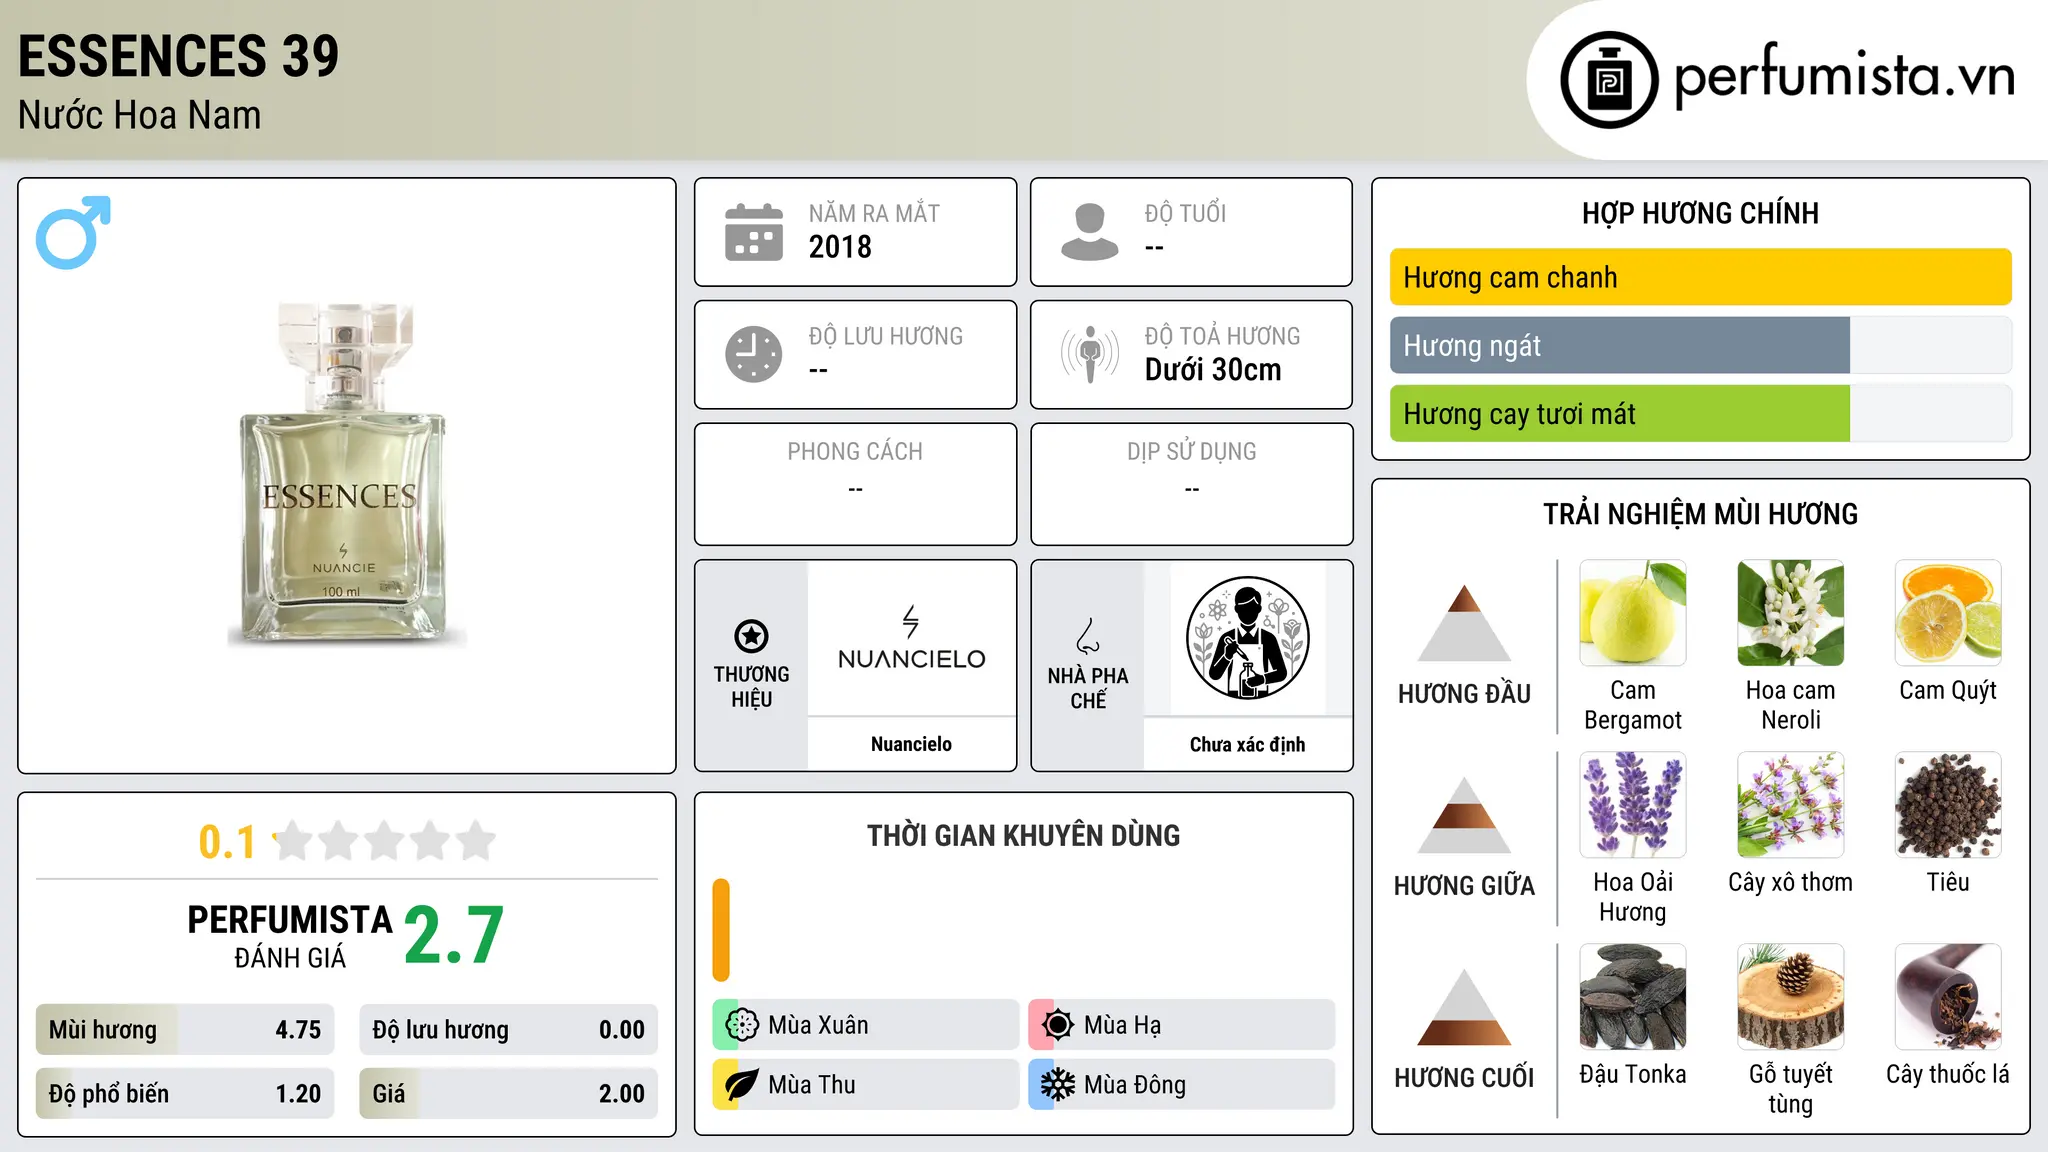This screenshot has height=1152, width=2048.
Task: Click the 0.1 user rating number
Action: 227,842
